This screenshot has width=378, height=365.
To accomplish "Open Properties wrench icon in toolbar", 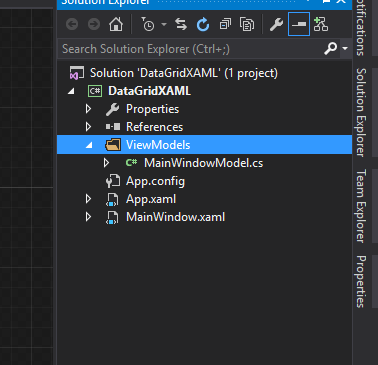I will click(x=276, y=25).
